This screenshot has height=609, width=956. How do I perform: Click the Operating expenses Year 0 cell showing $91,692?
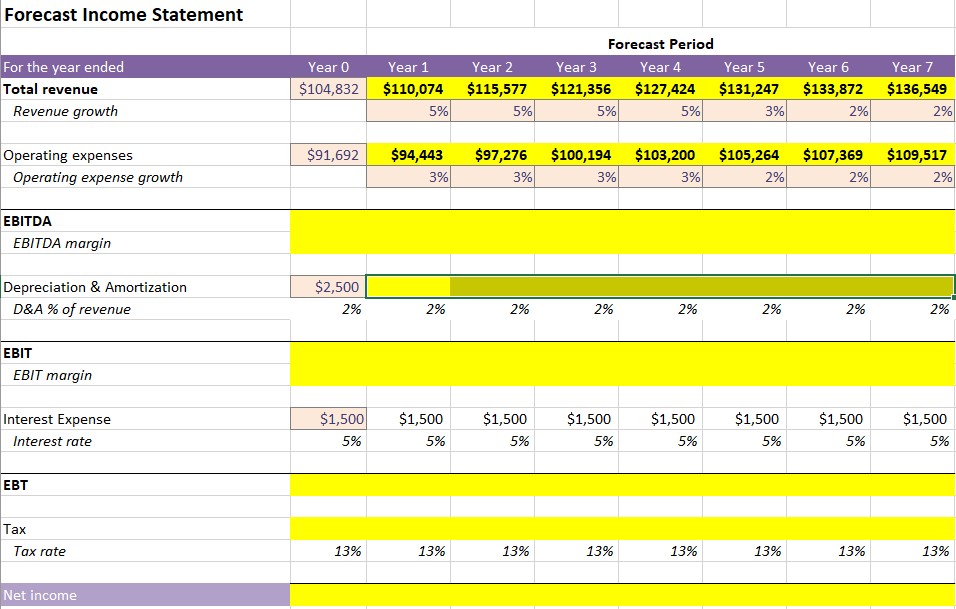[327, 154]
